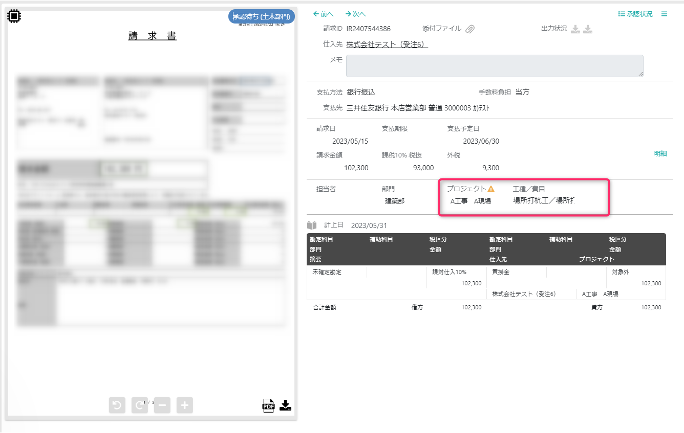Click the paperclip 添付ファイル icon
This screenshot has width=684, height=433.
click(x=470, y=29)
